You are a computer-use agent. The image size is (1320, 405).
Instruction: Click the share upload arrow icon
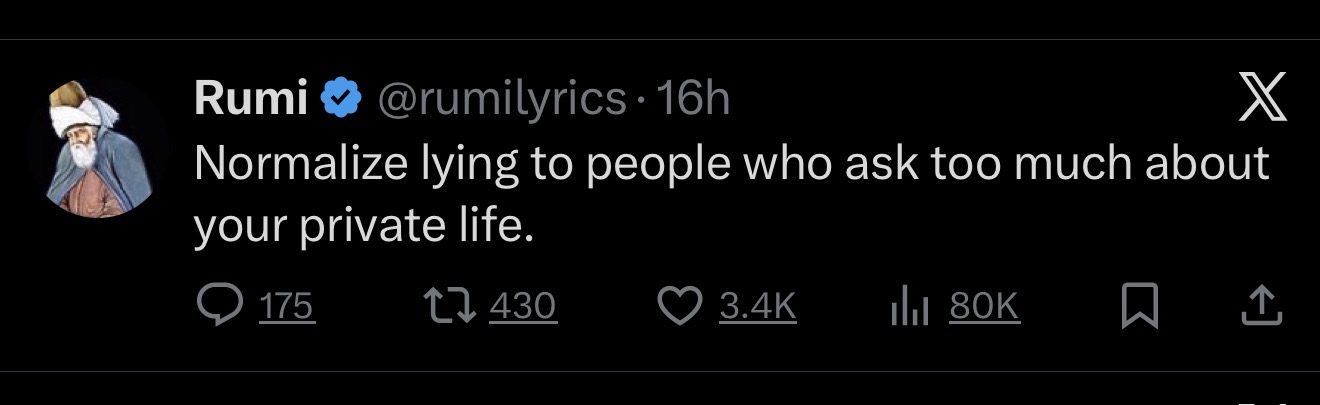click(x=1261, y=306)
